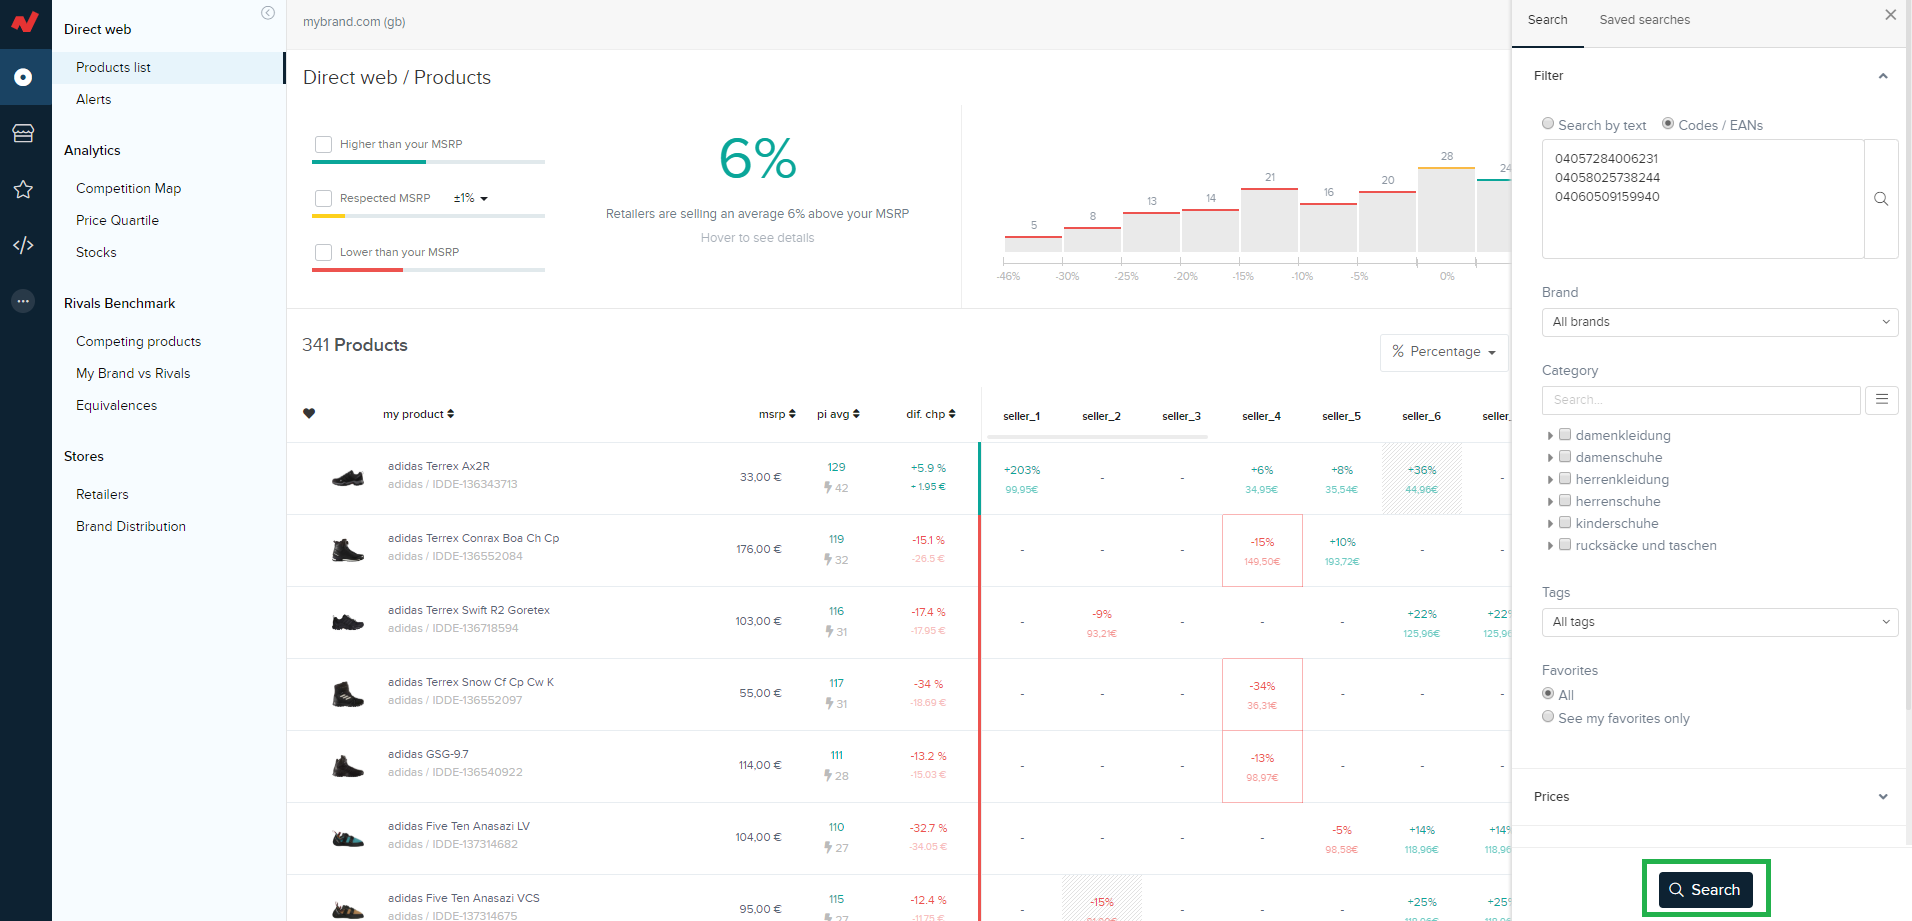Open adidas Terrex Swift R2 Goretex thumbnail
This screenshot has height=921, width=1912.
348,622
